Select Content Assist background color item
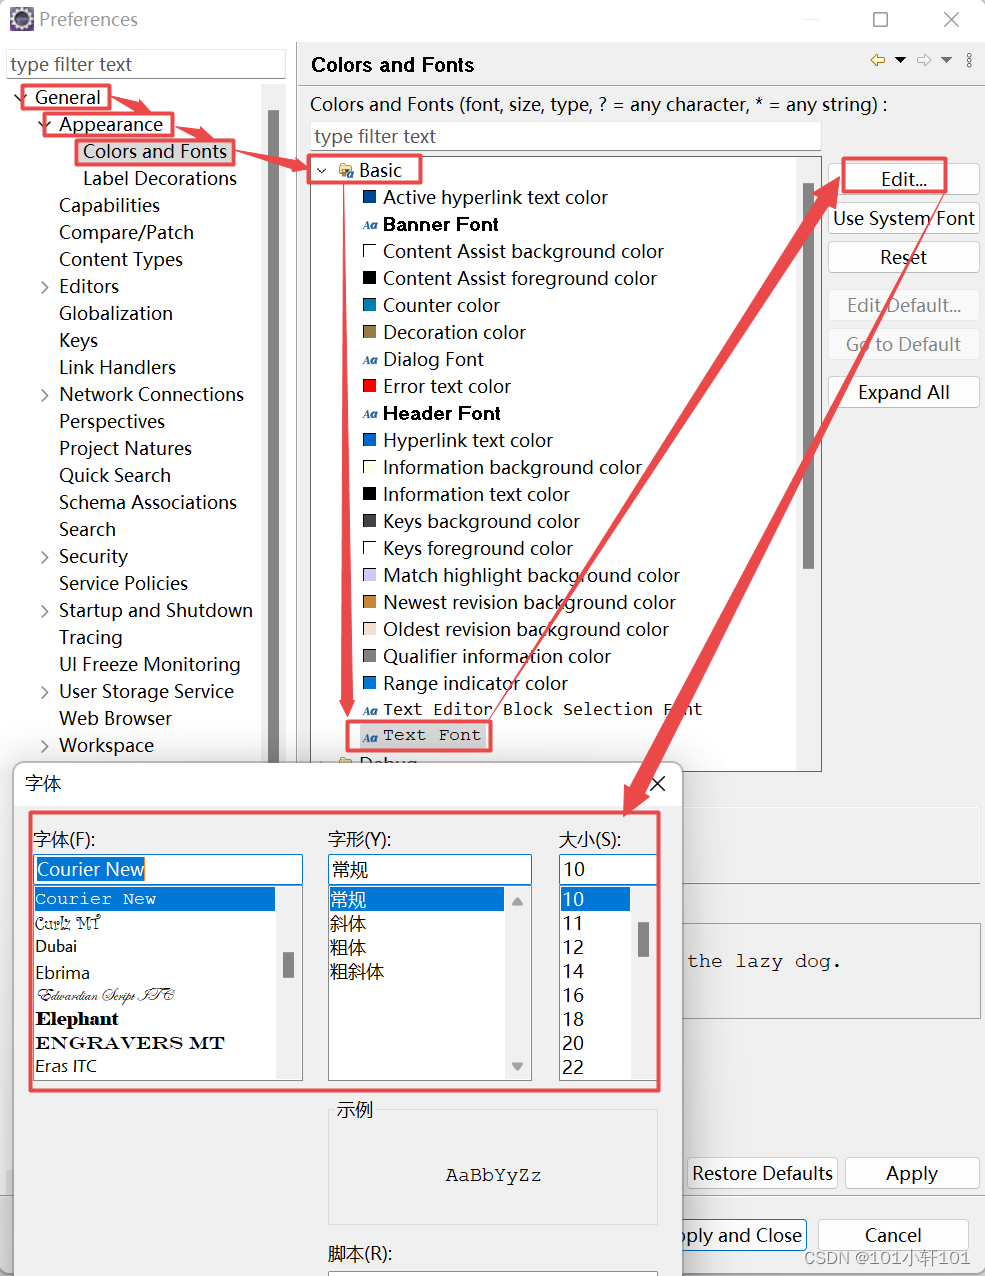Image resolution: width=985 pixels, height=1276 pixels. click(x=523, y=251)
